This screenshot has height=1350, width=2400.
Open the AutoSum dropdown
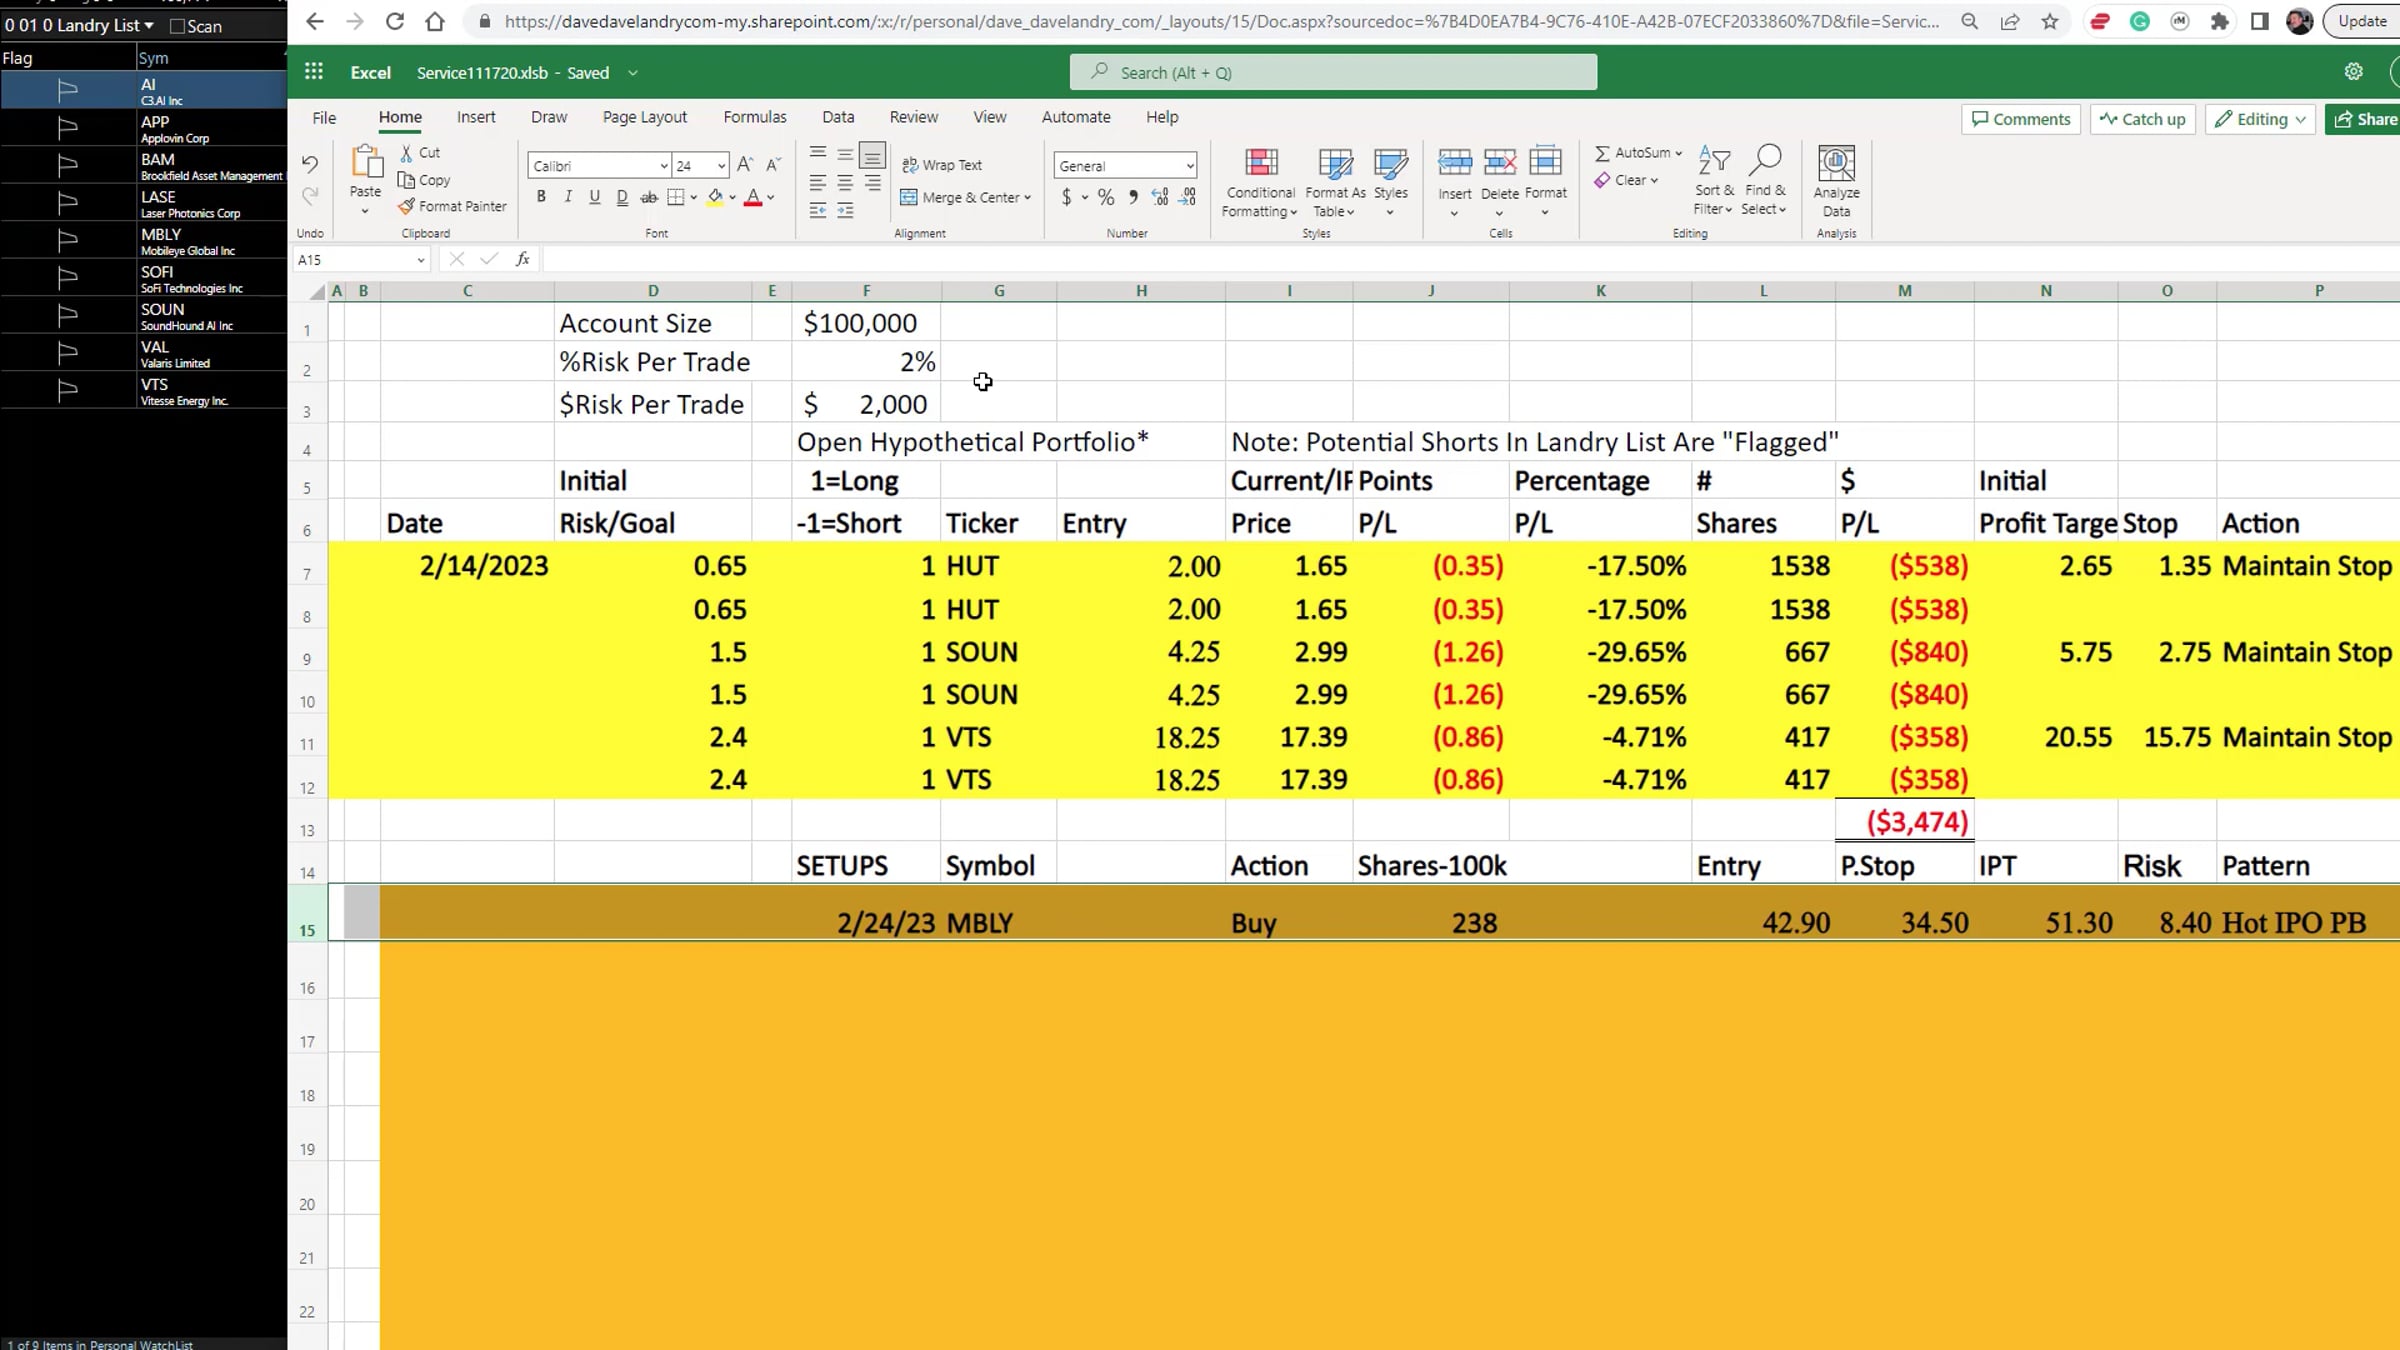coord(1678,153)
